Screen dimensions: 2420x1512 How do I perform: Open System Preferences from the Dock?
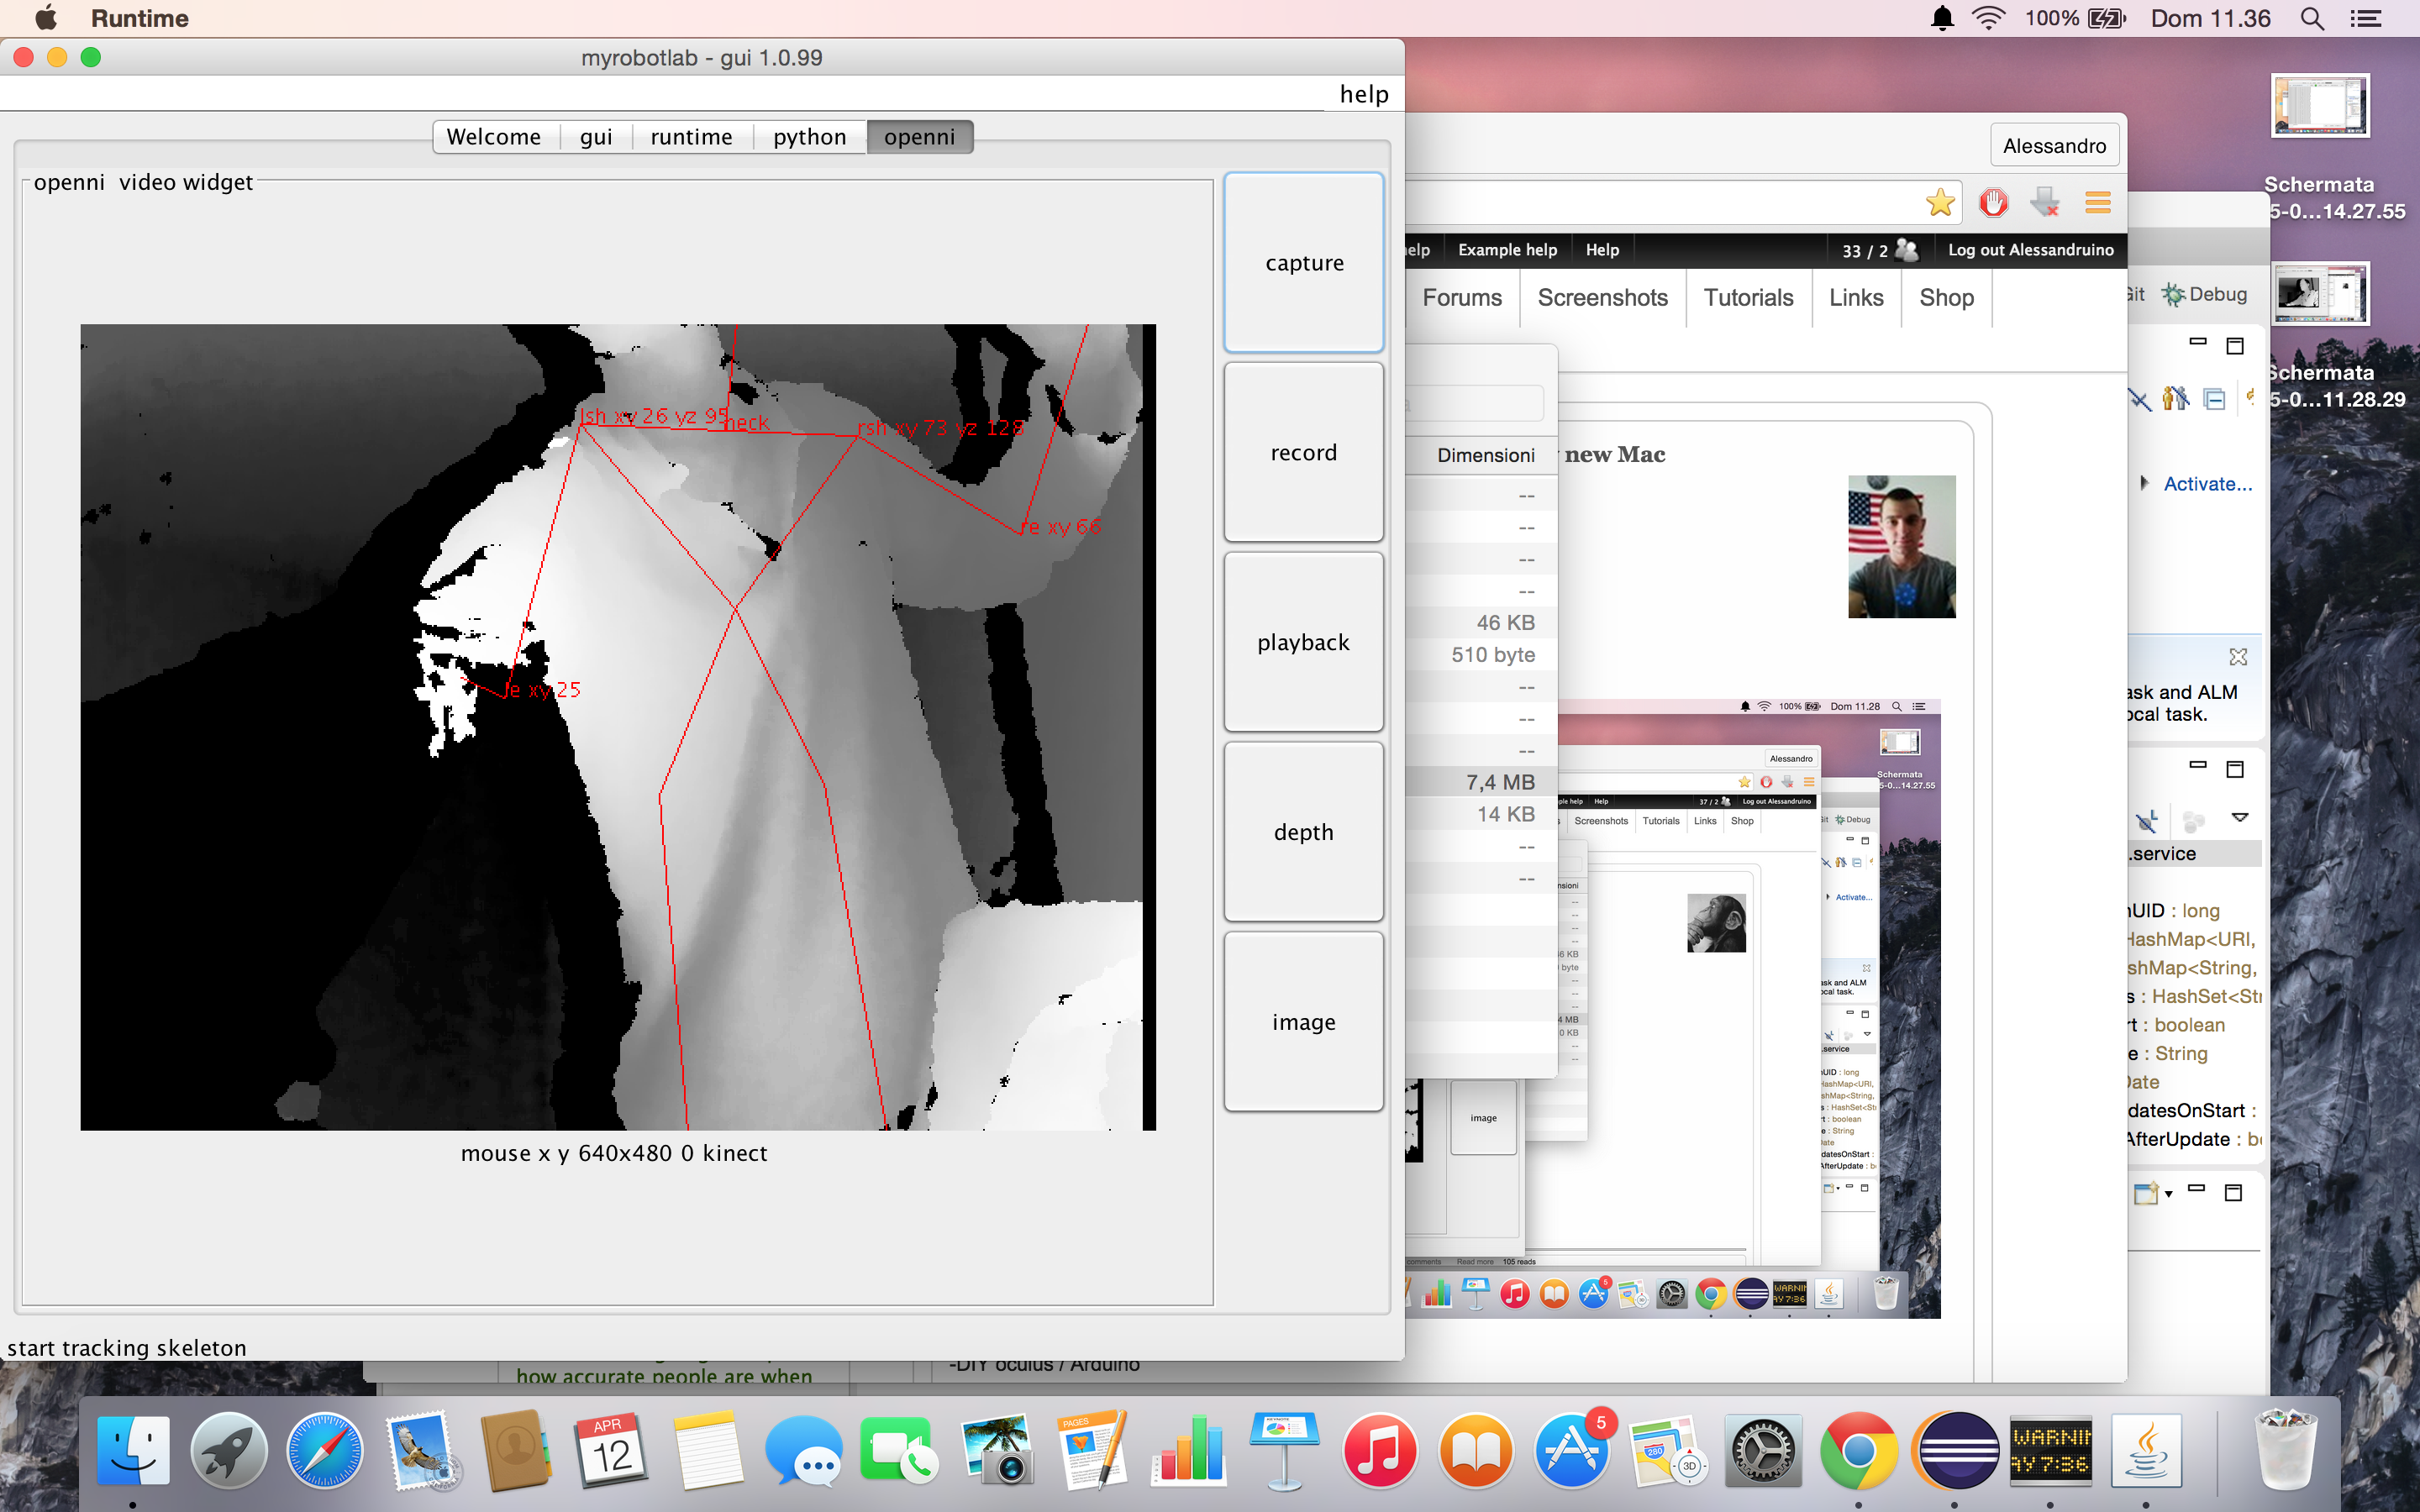point(1763,1450)
